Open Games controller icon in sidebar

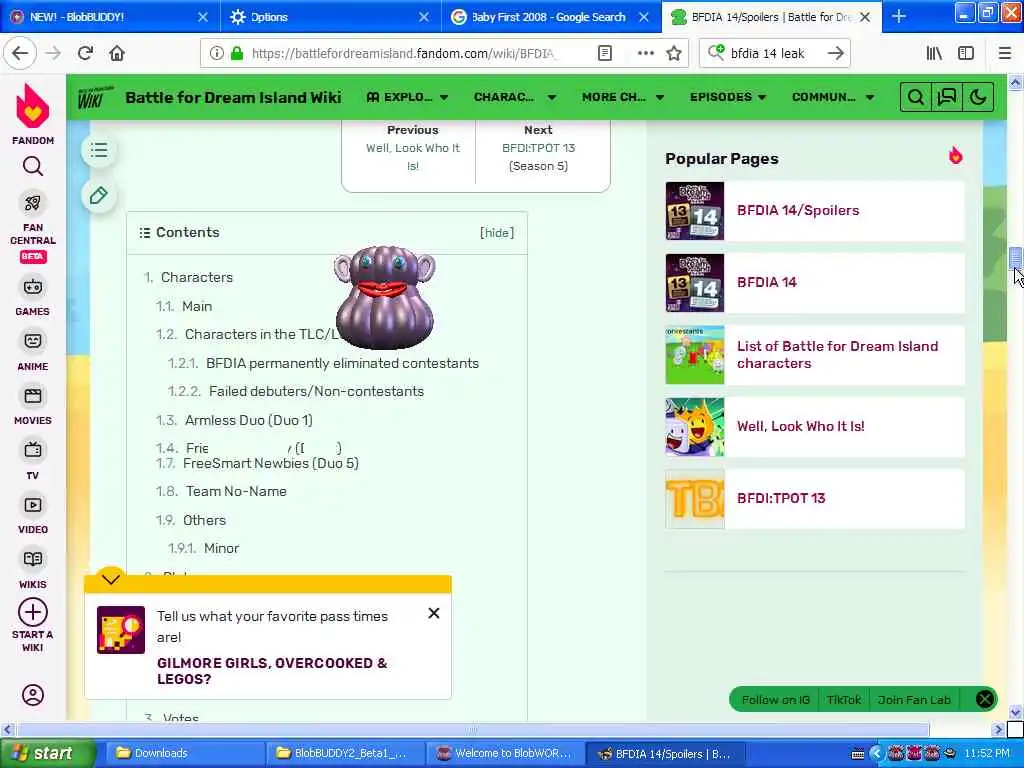[33, 287]
